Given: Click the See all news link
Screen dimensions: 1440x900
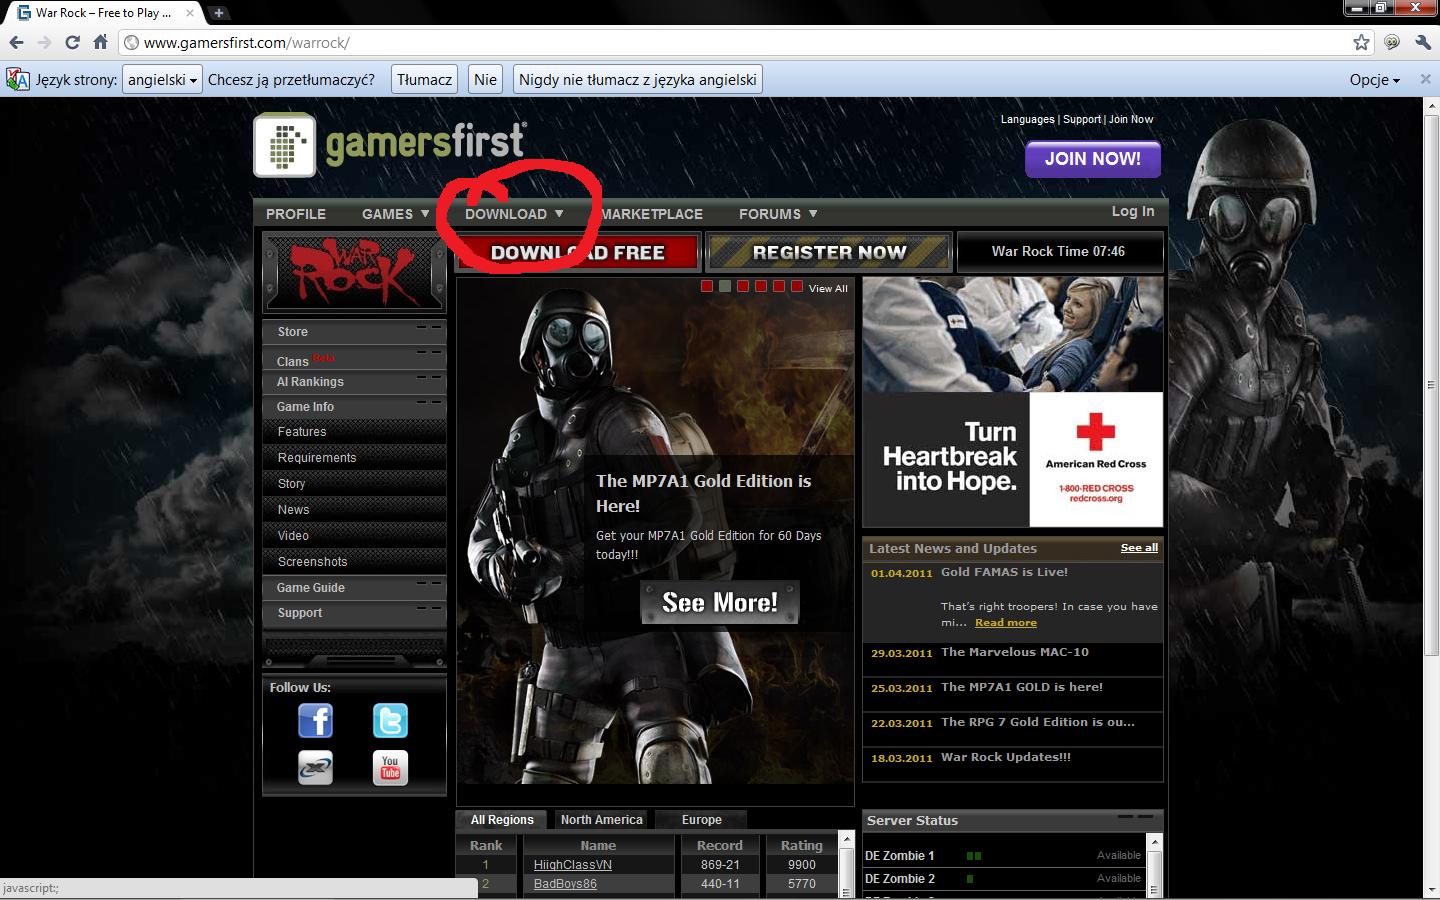Looking at the screenshot, I should click(x=1139, y=548).
